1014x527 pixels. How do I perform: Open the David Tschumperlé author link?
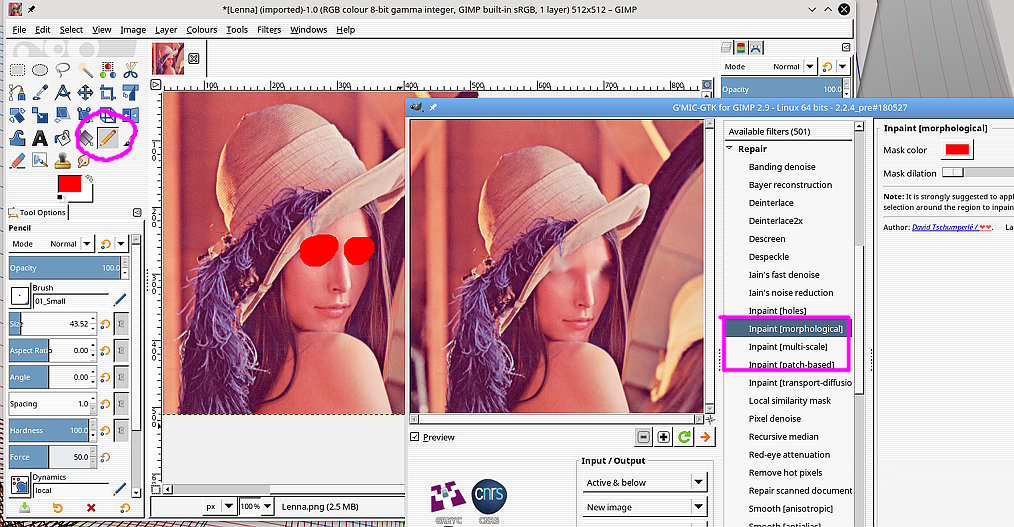951,227
